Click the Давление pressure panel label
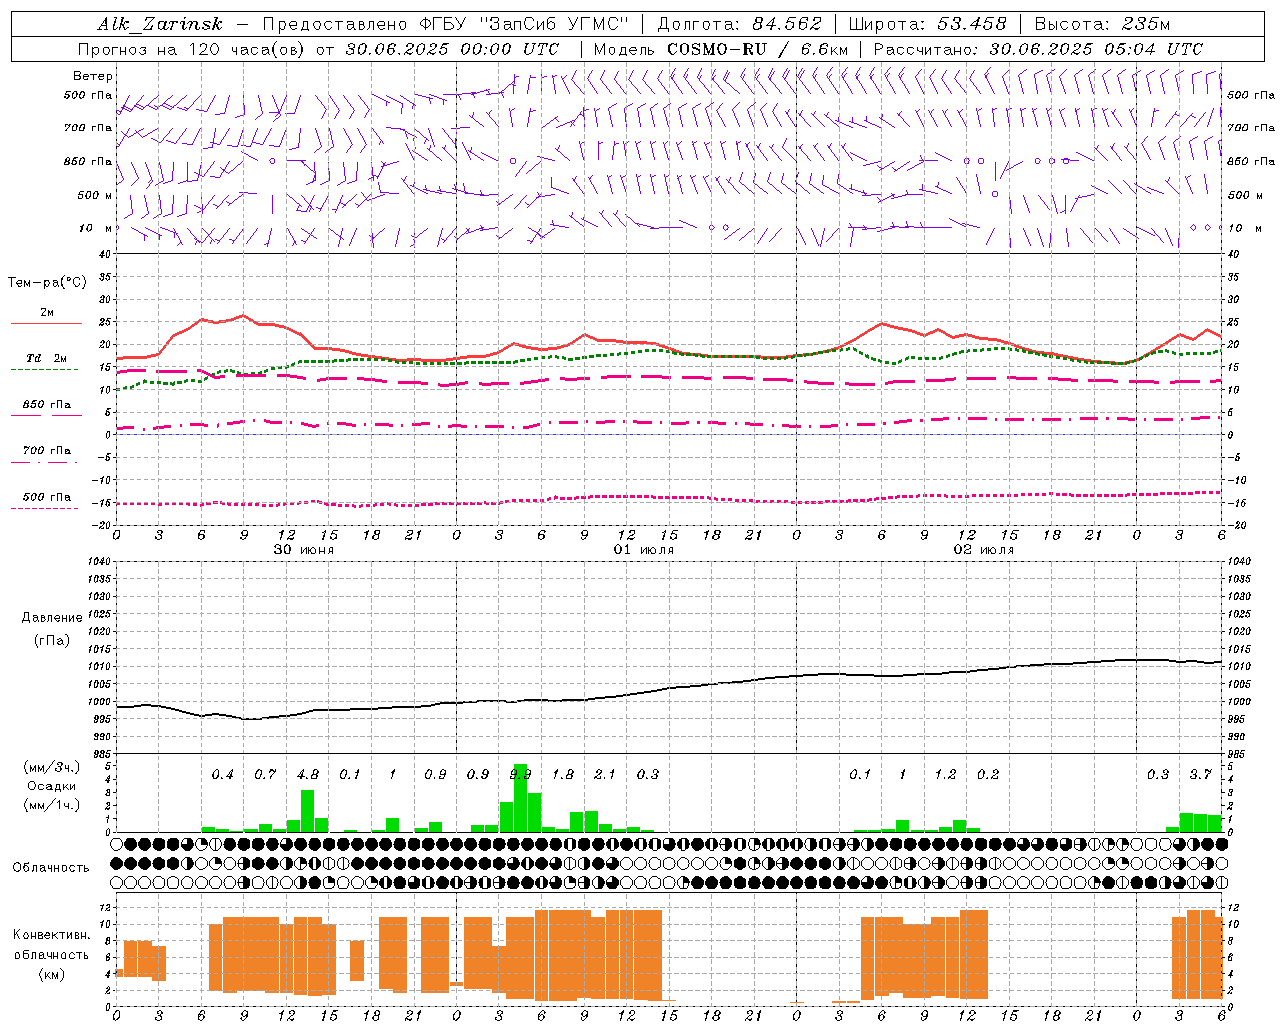This screenshot has height=1024, width=1280. pyautogui.click(x=52, y=618)
